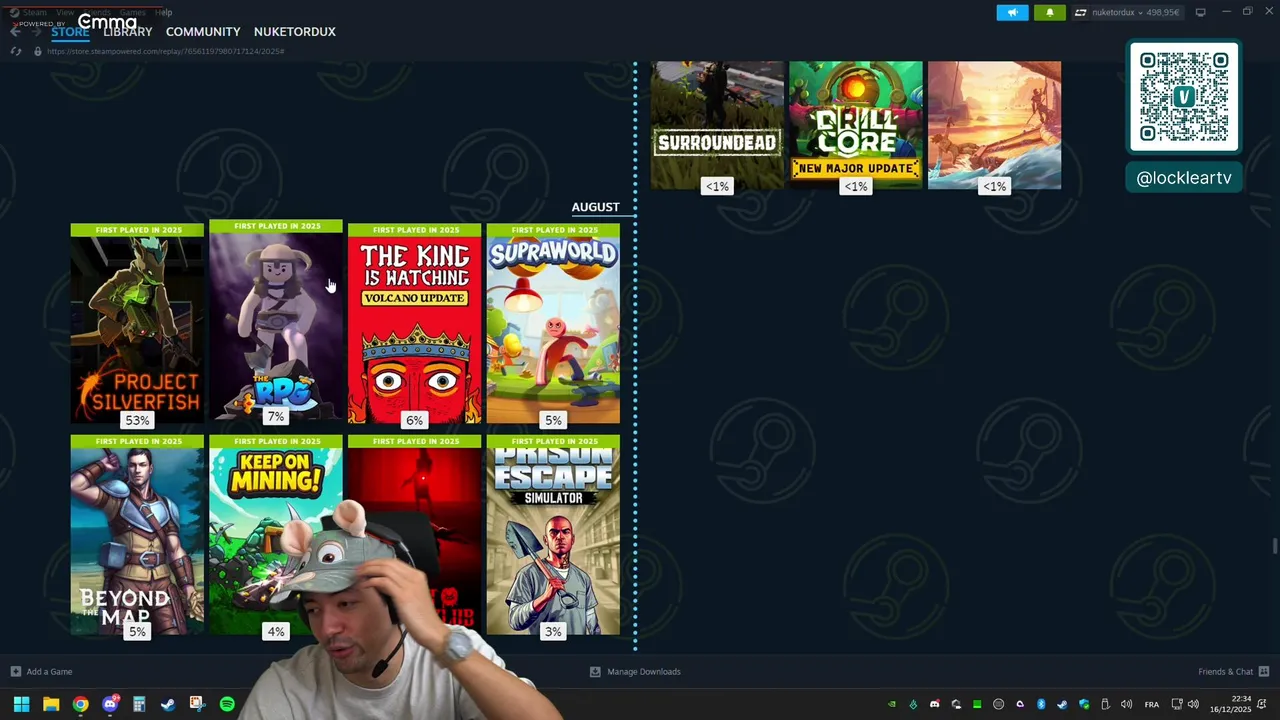
Task: Open the Prison Escape Simulator game card
Action: tap(553, 535)
